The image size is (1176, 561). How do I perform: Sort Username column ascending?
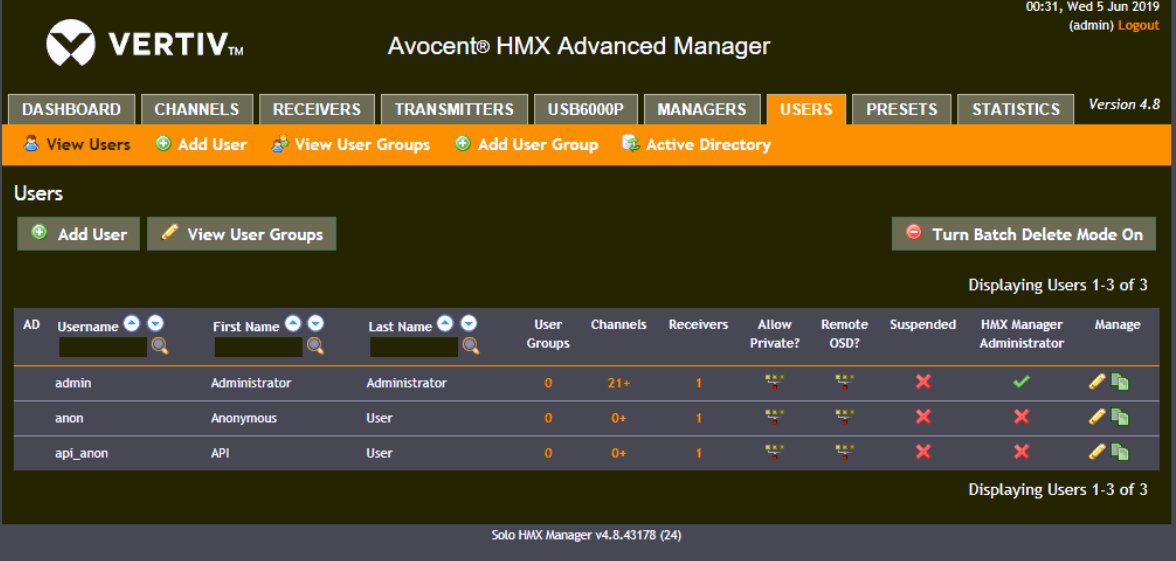click(x=132, y=324)
